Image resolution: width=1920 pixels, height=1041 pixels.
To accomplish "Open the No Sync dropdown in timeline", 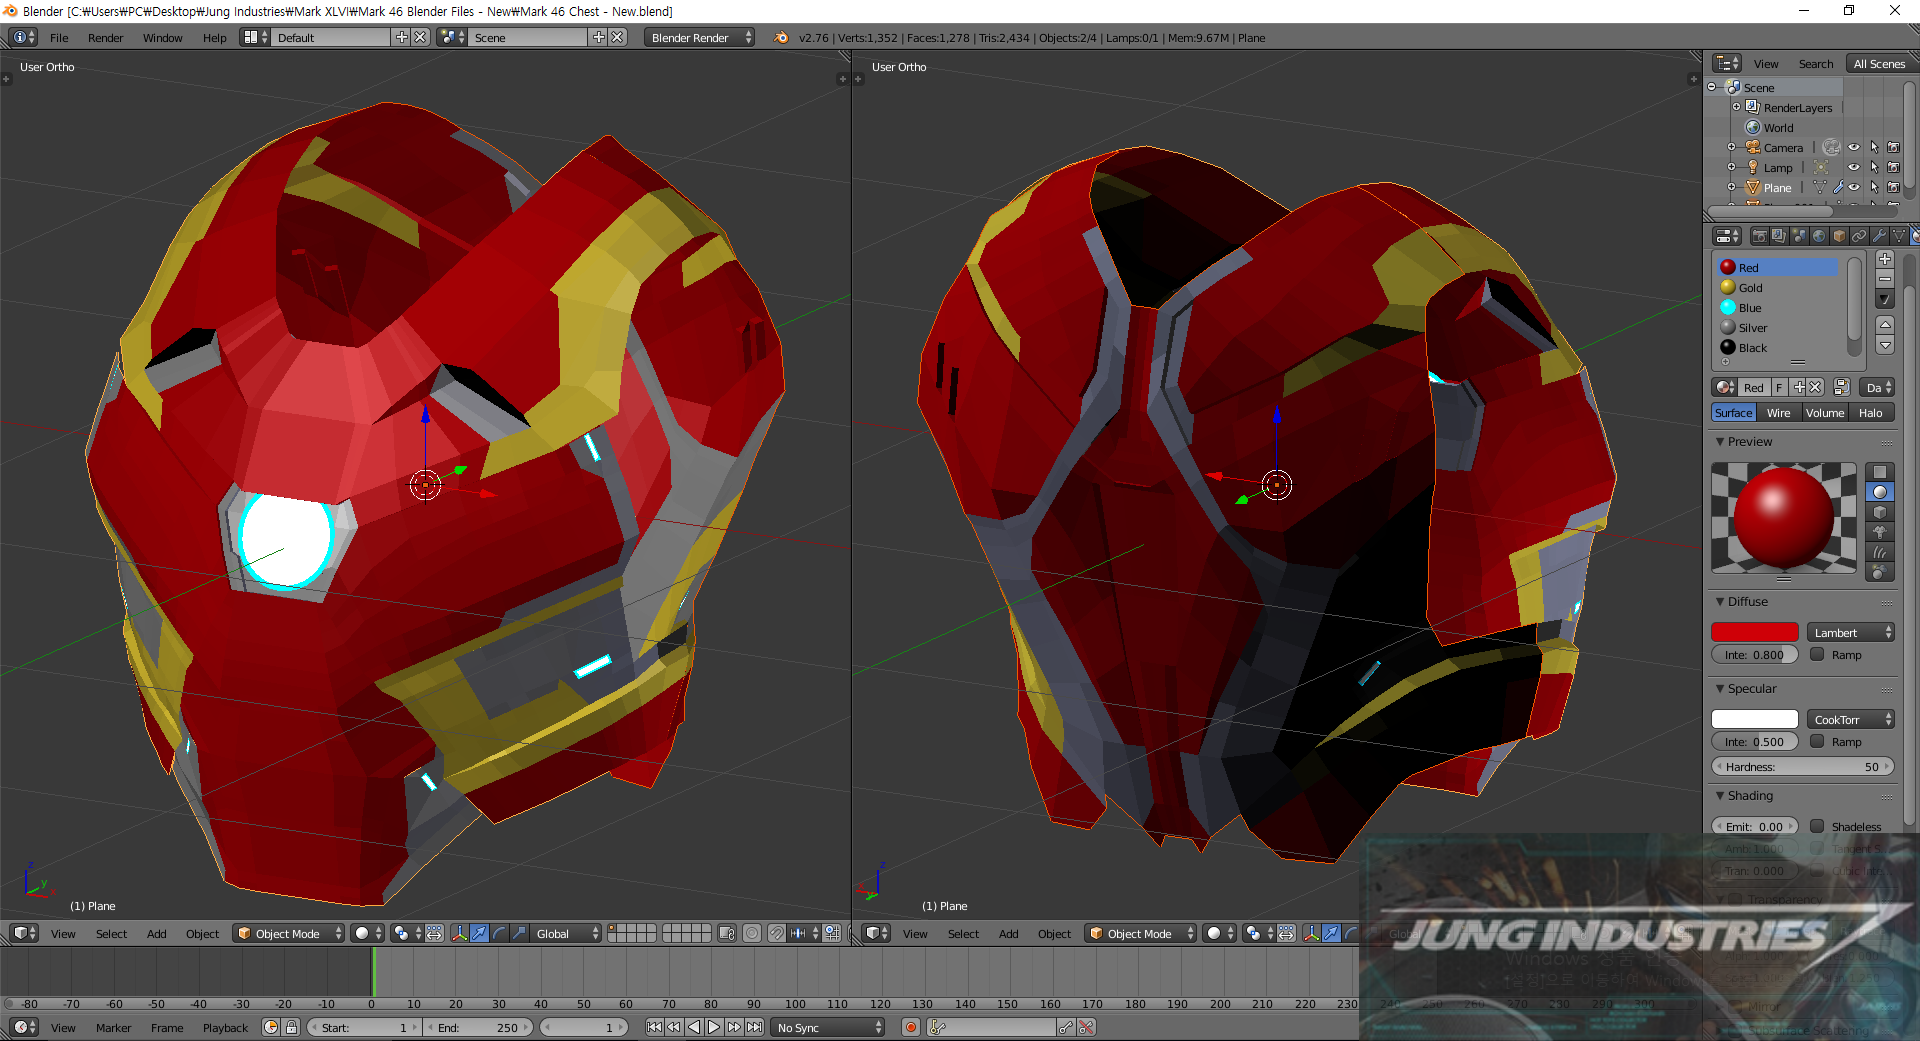I will (830, 1027).
